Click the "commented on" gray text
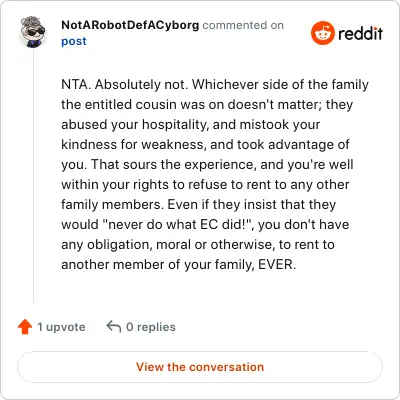400x400 pixels. click(243, 25)
